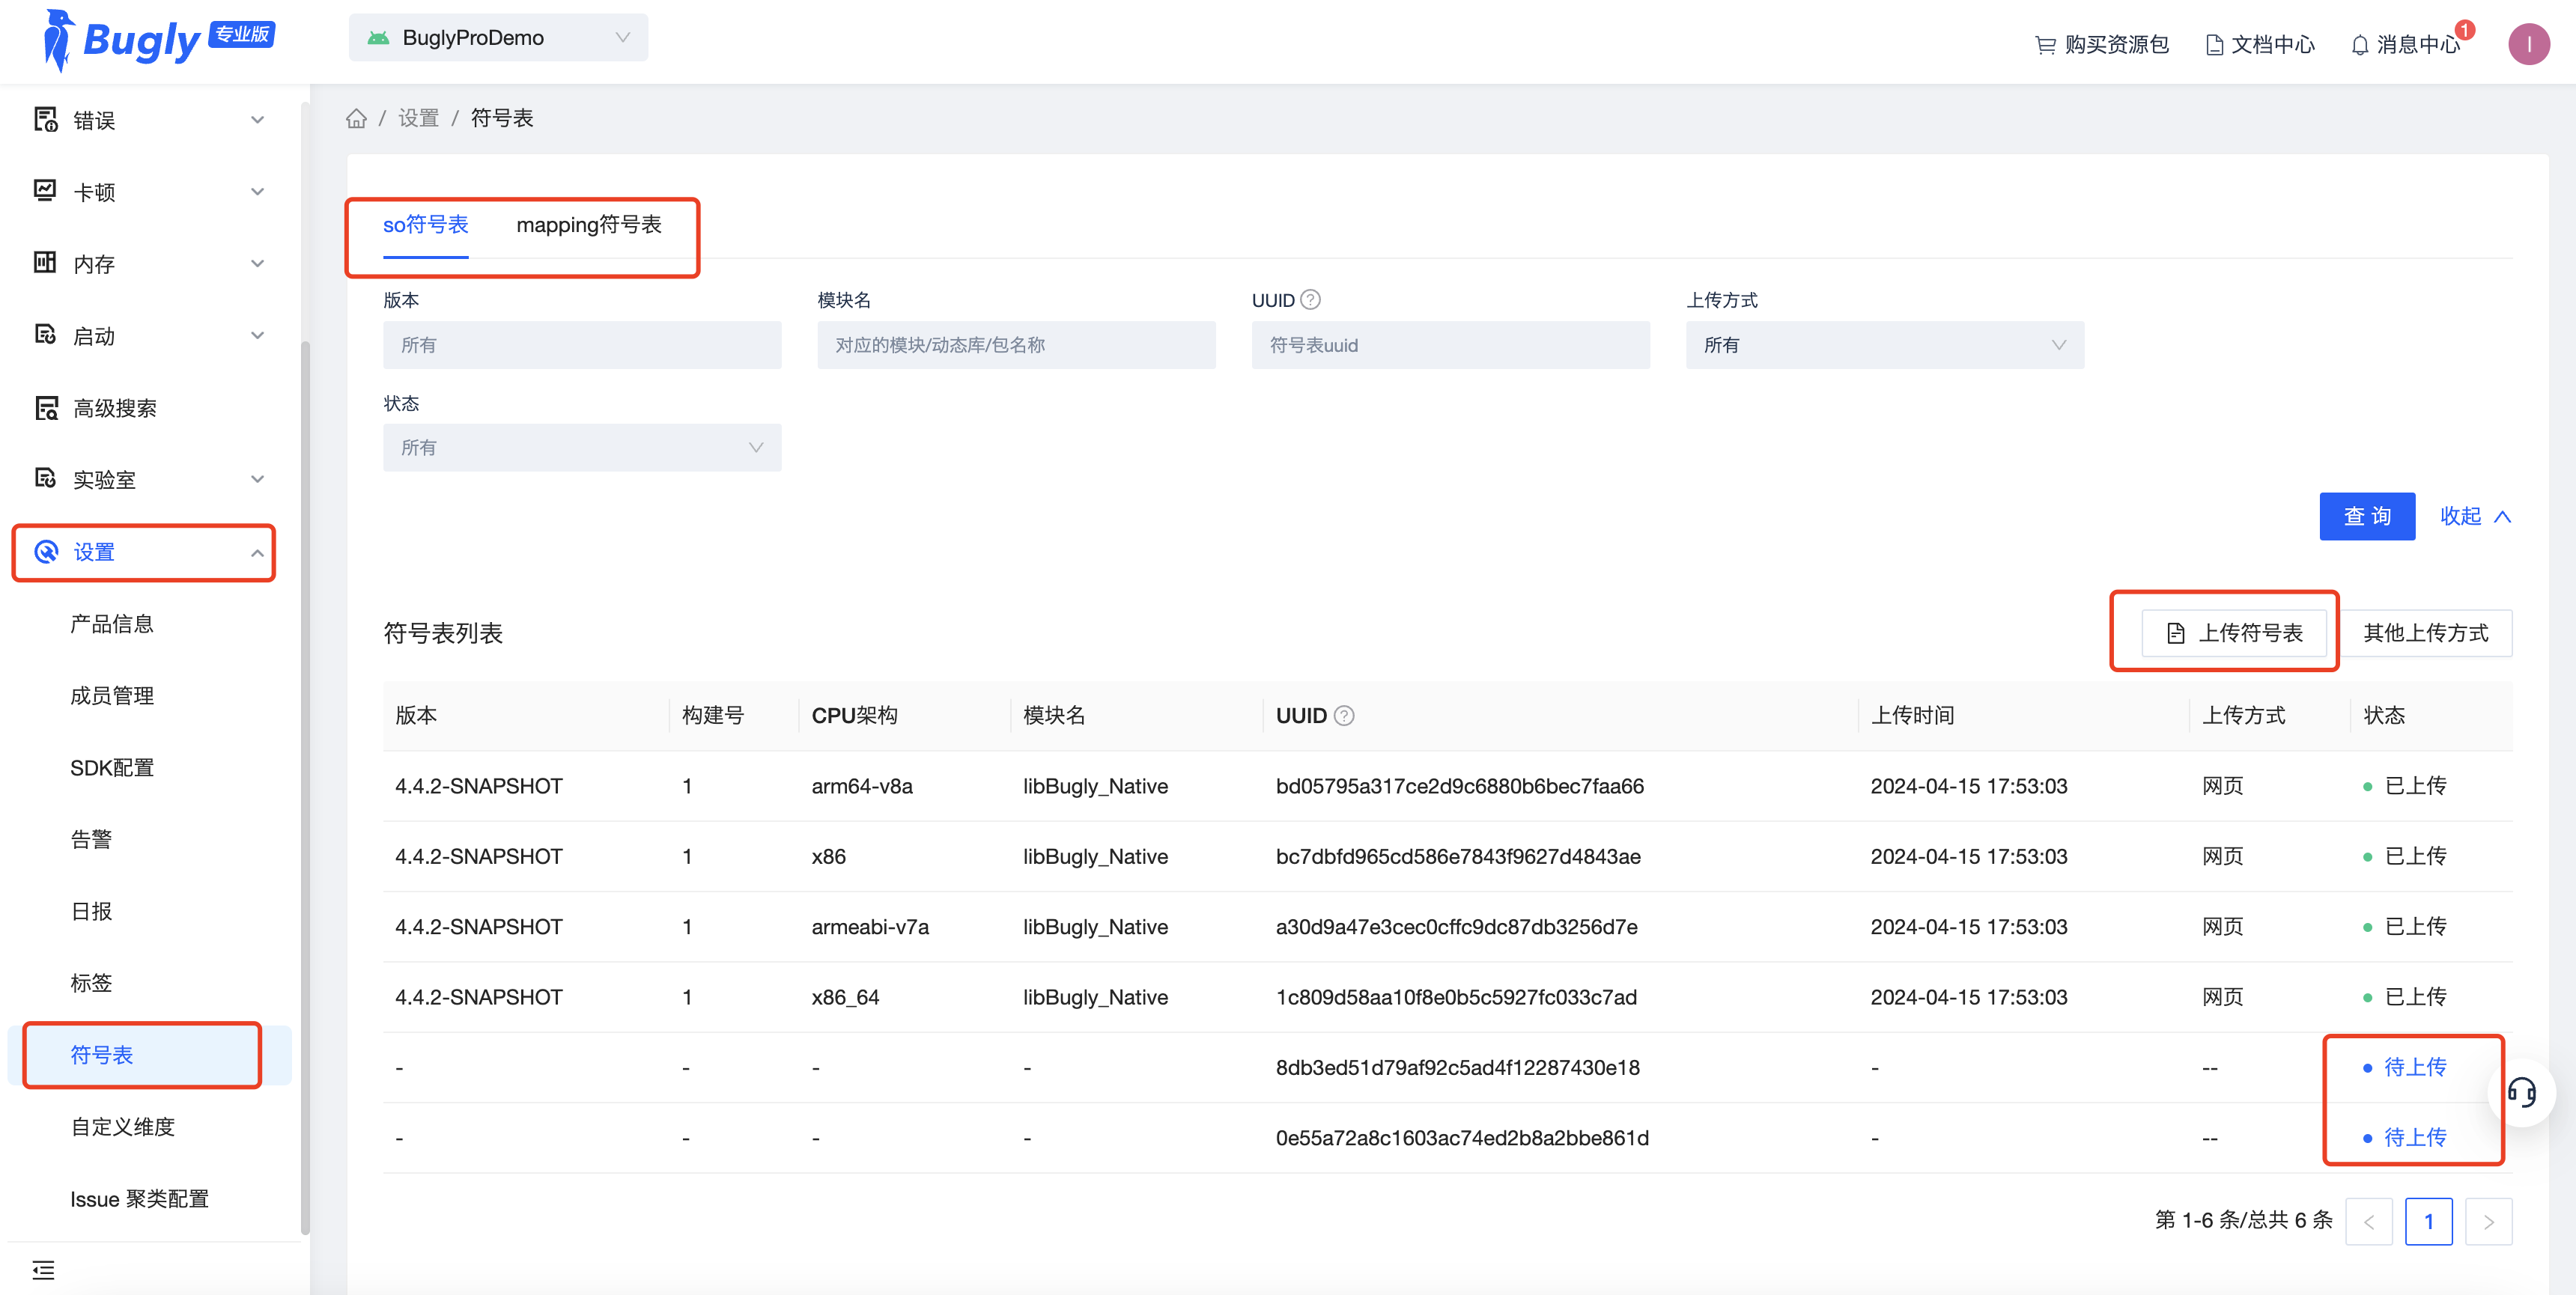The image size is (2576, 1295).
Task: Expand the 错误 menu chevron
Action: 257,120
